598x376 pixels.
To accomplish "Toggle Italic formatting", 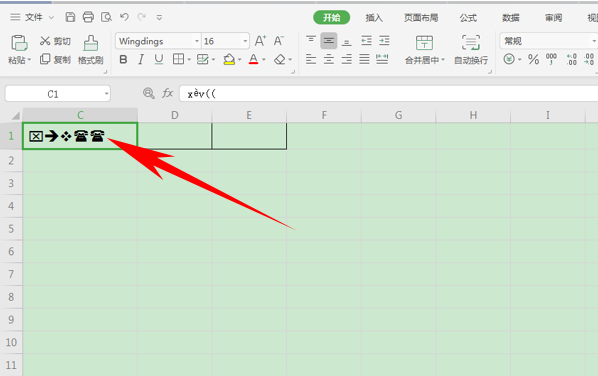I will coord(141,59).
